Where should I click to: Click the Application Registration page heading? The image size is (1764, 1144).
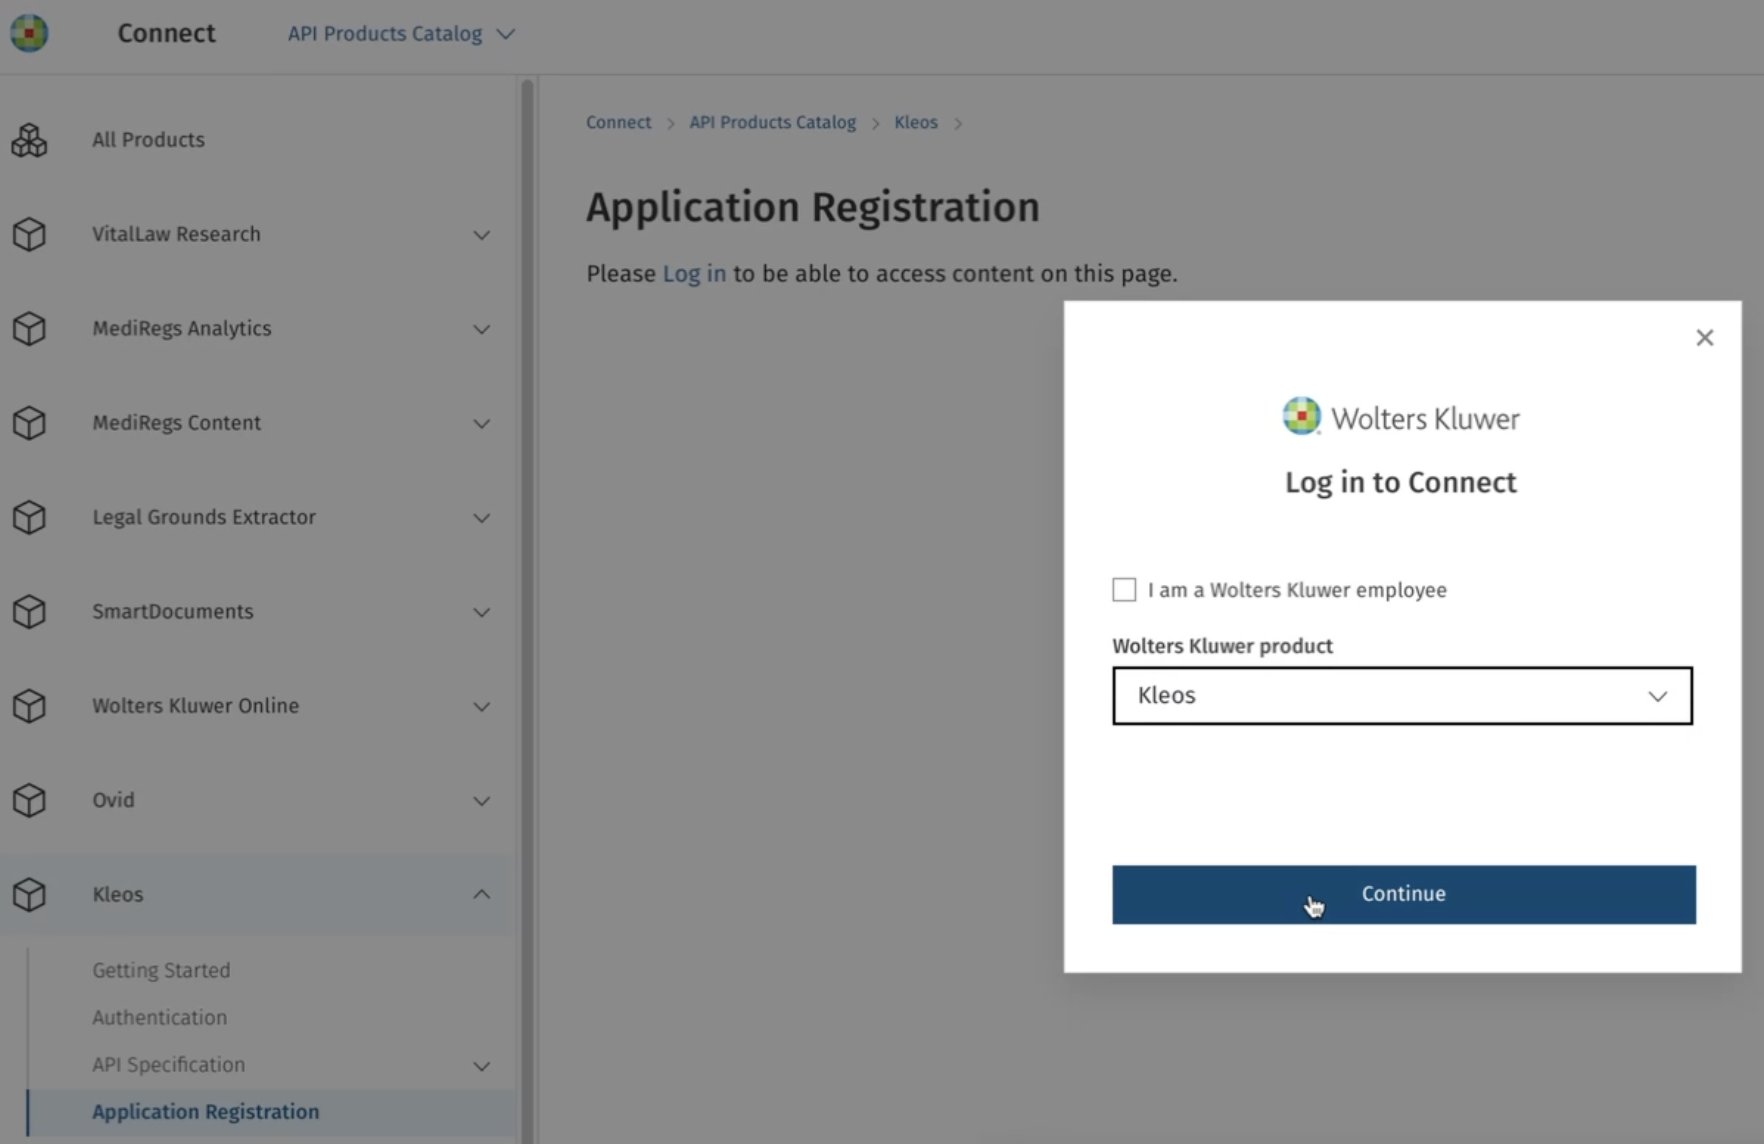813,207
